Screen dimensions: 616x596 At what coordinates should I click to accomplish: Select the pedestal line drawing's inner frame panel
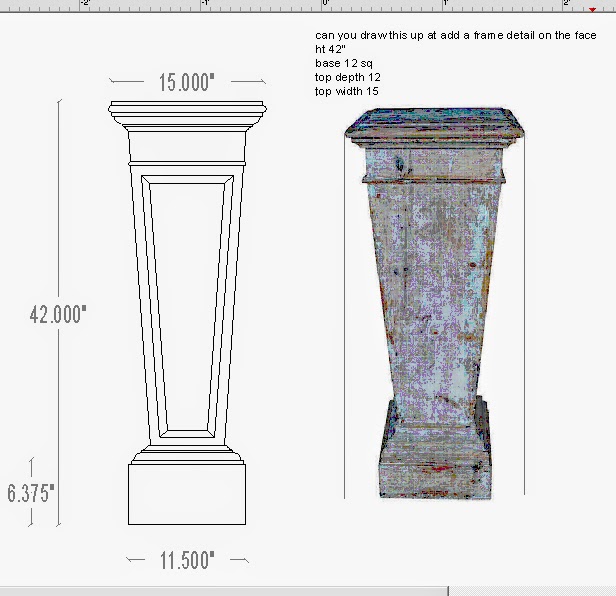(x=187, y=306)
